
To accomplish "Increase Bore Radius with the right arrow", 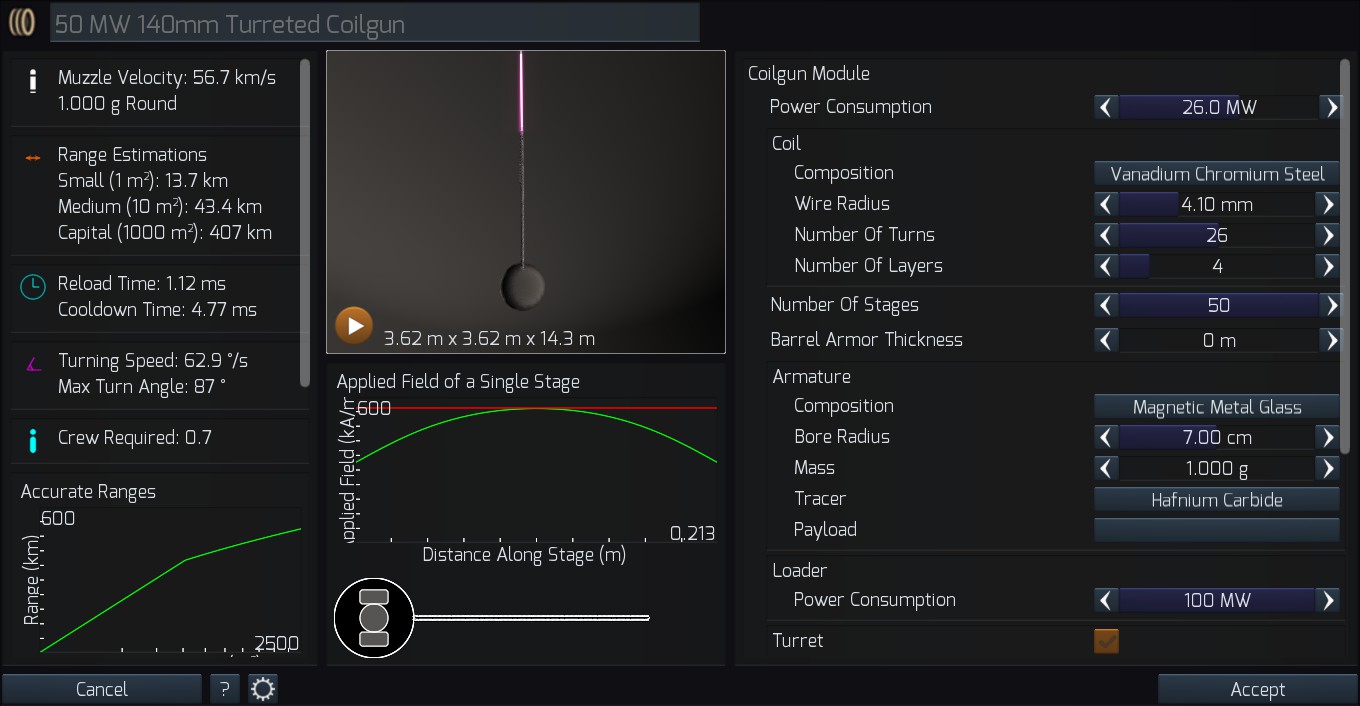I will 1329,437.
